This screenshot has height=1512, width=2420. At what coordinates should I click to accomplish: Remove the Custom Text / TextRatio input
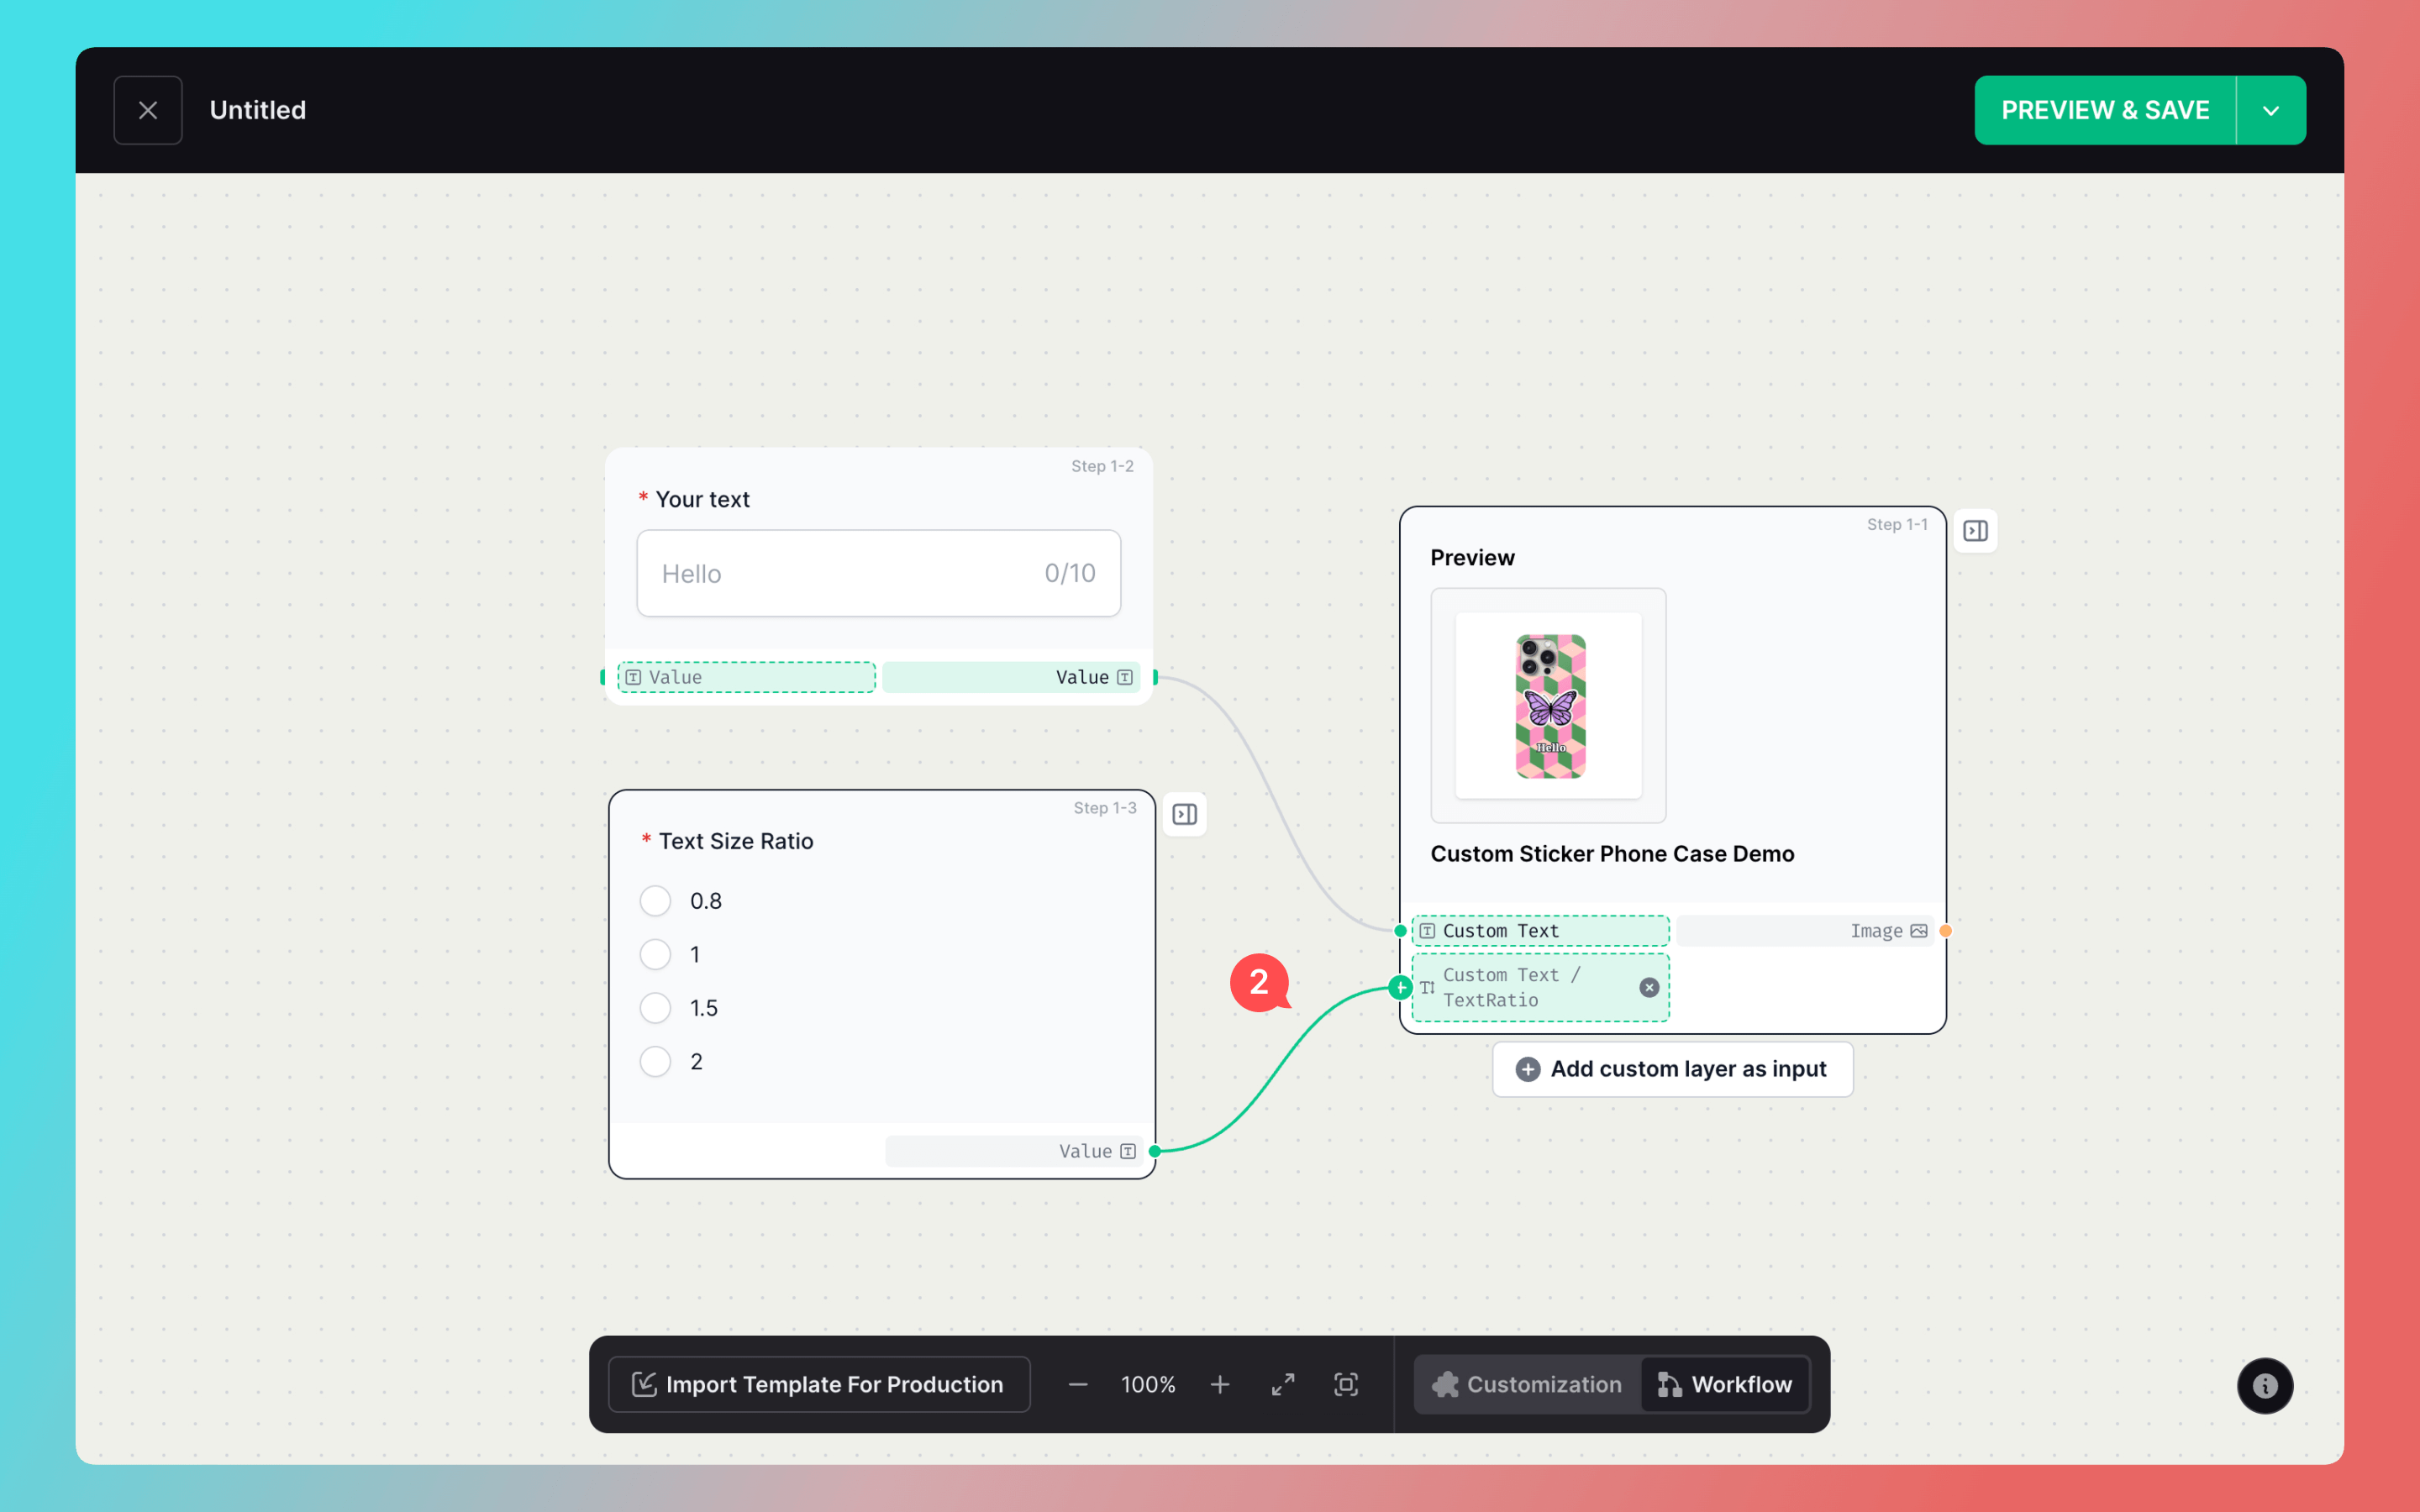(x=1649, y=987)
